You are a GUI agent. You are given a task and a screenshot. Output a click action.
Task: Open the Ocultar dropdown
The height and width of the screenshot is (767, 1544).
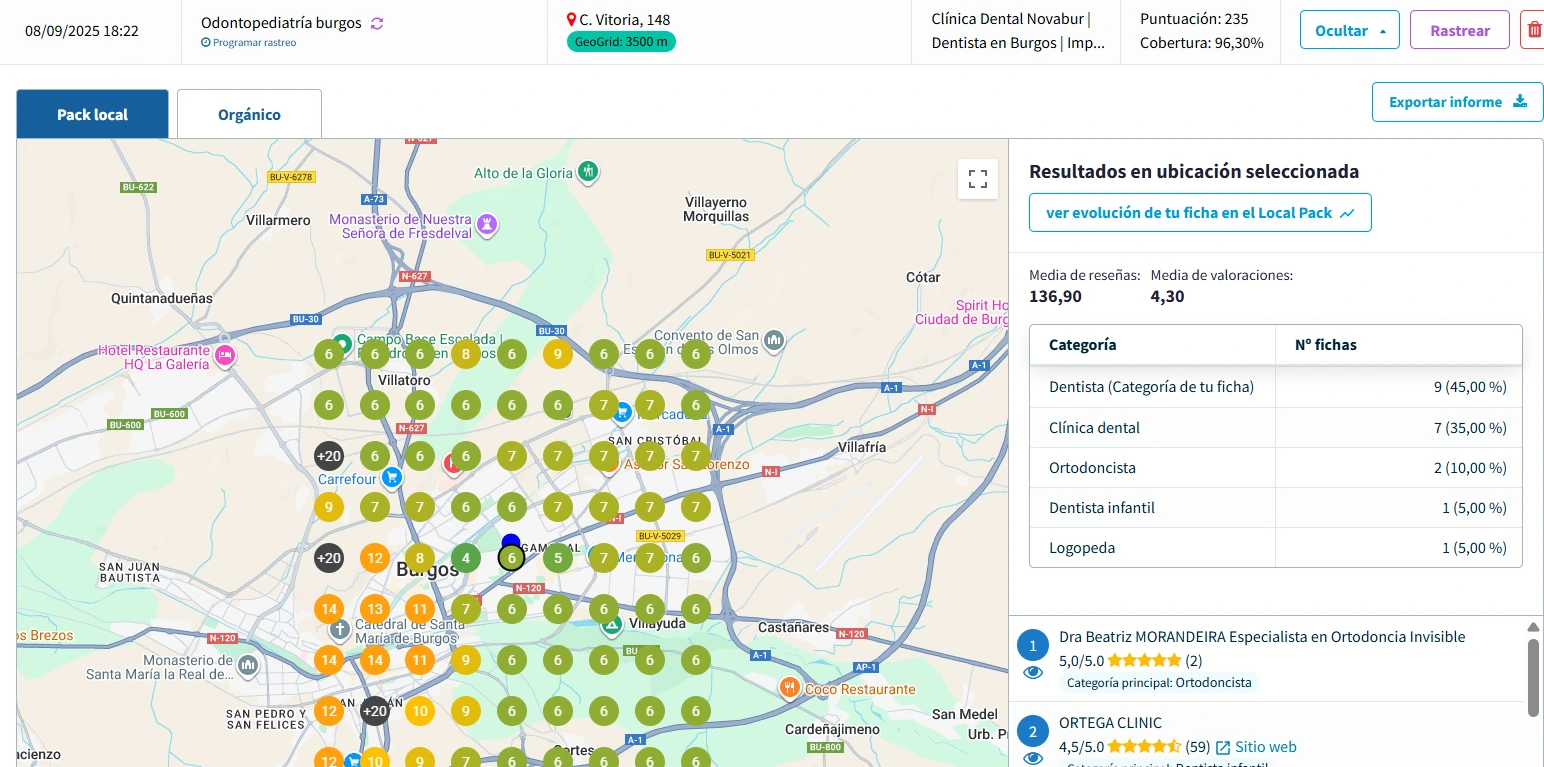click(1350, 30)
